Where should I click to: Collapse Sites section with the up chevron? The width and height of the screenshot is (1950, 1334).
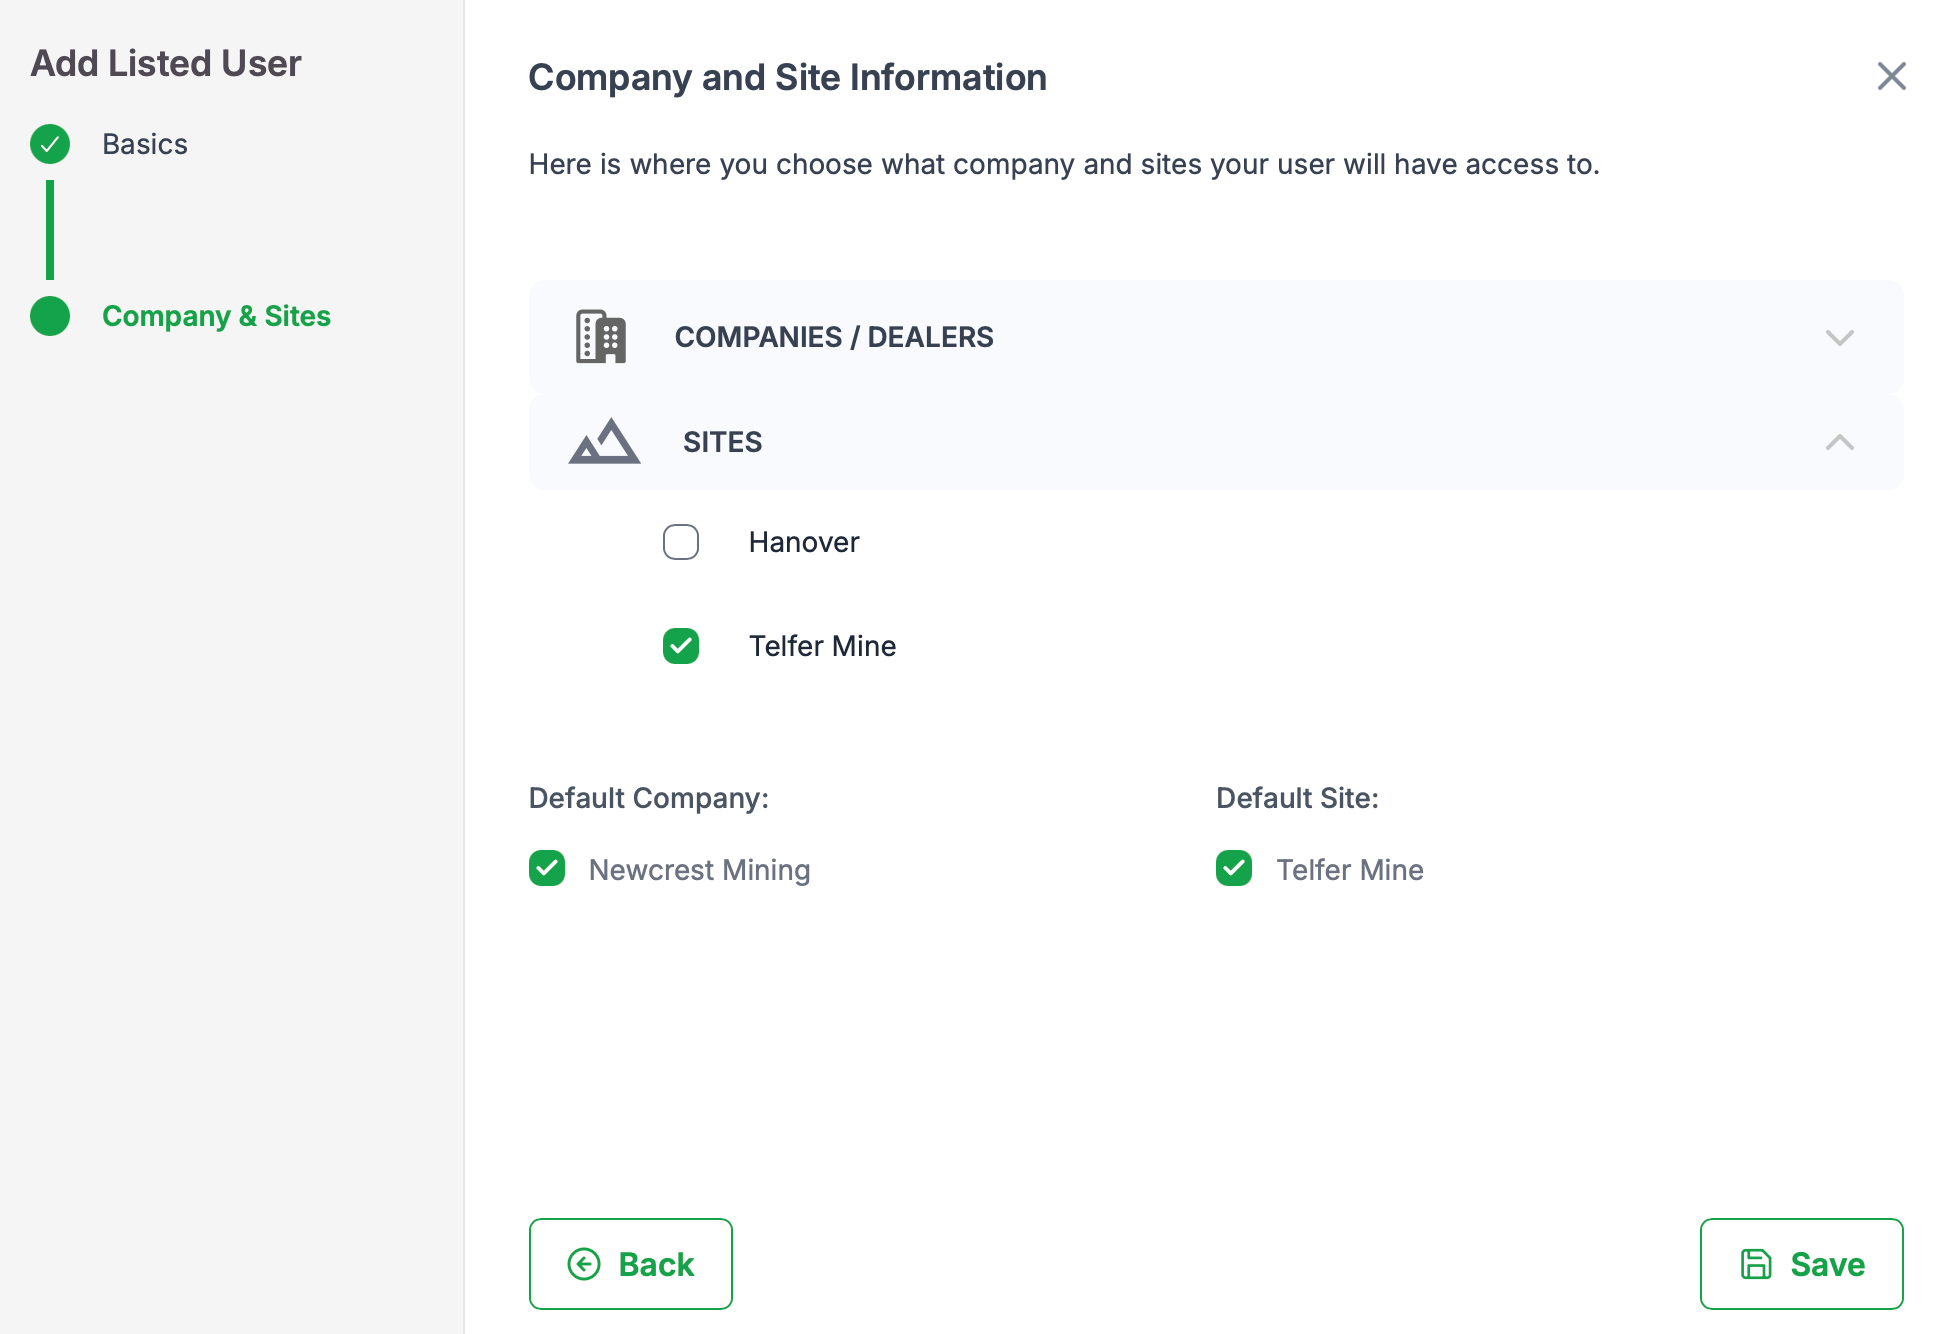coord(1839,442)
